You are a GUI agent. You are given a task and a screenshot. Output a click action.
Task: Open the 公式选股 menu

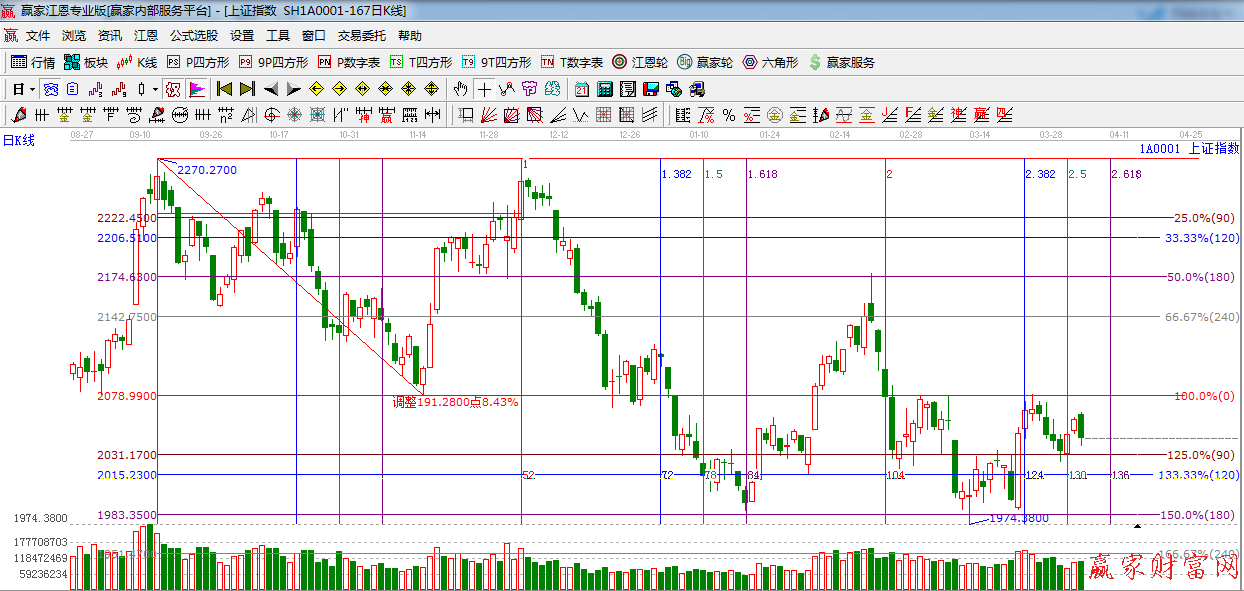coord(193,35)
